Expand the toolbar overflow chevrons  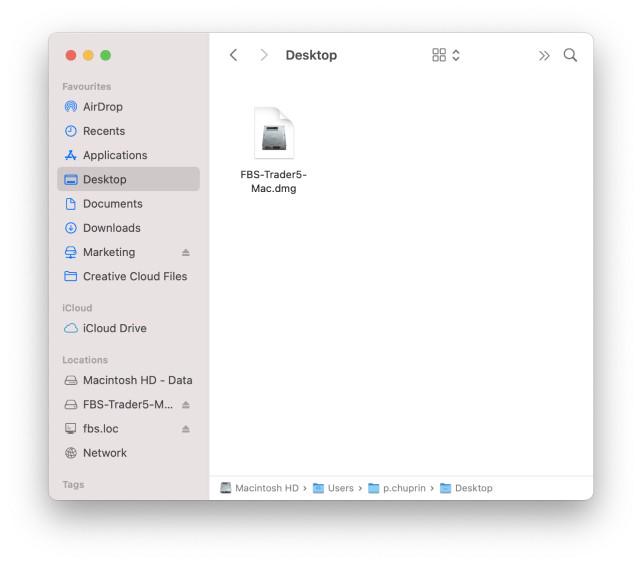point(544,56)
